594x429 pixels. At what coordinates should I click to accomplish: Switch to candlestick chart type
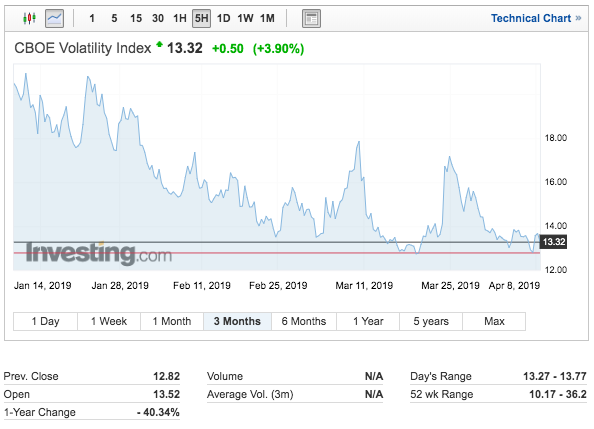tap(29, 18)
